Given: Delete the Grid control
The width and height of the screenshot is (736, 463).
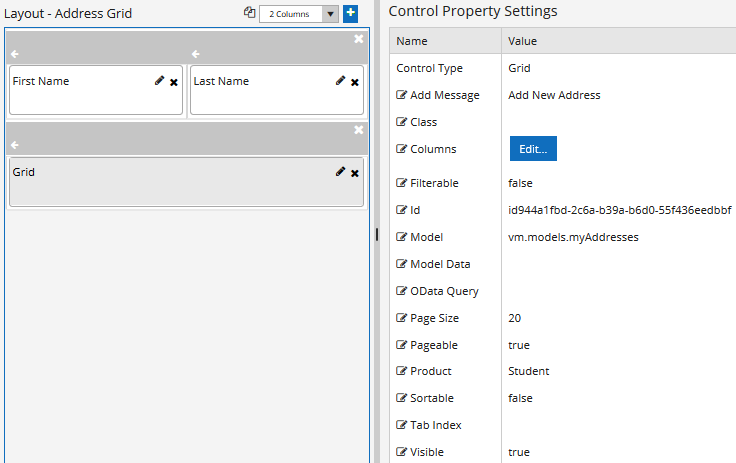Looking at the screenshot, I should tap(355, 173).
